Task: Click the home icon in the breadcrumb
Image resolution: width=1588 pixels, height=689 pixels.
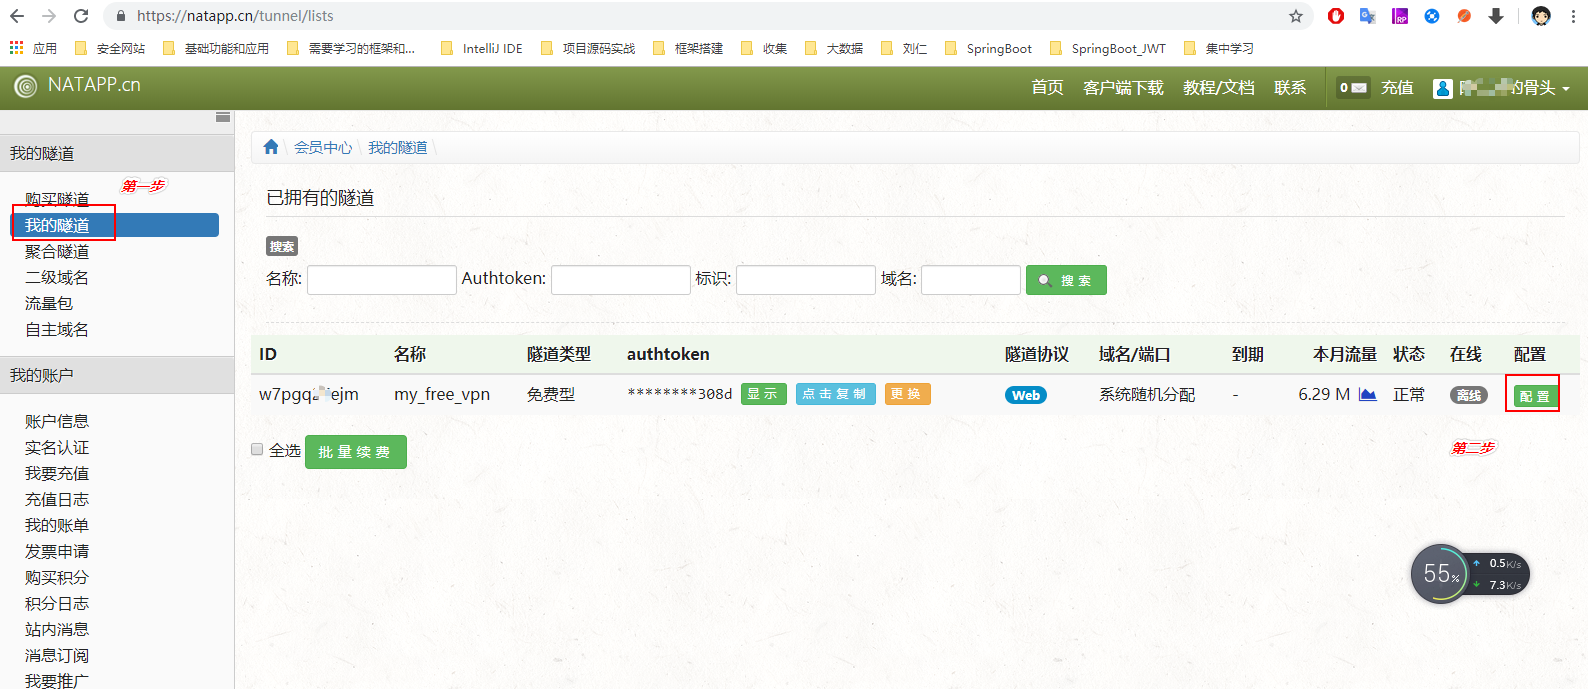Action: [x=271, y=147]
